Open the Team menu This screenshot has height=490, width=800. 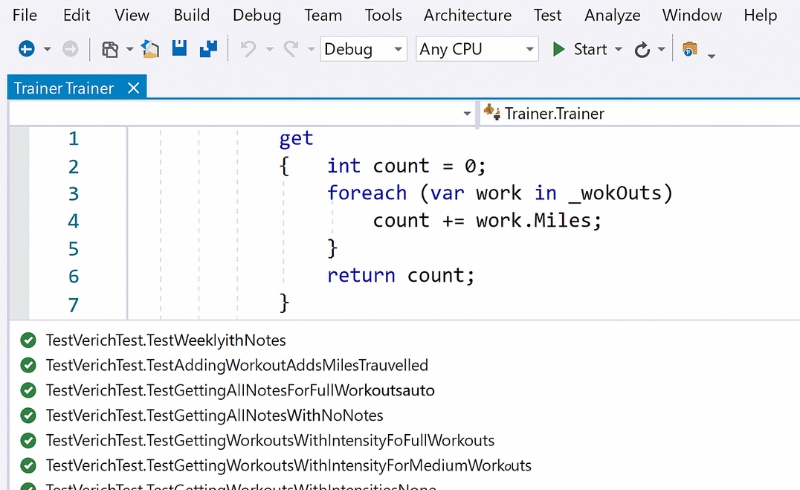click(323, 15)
